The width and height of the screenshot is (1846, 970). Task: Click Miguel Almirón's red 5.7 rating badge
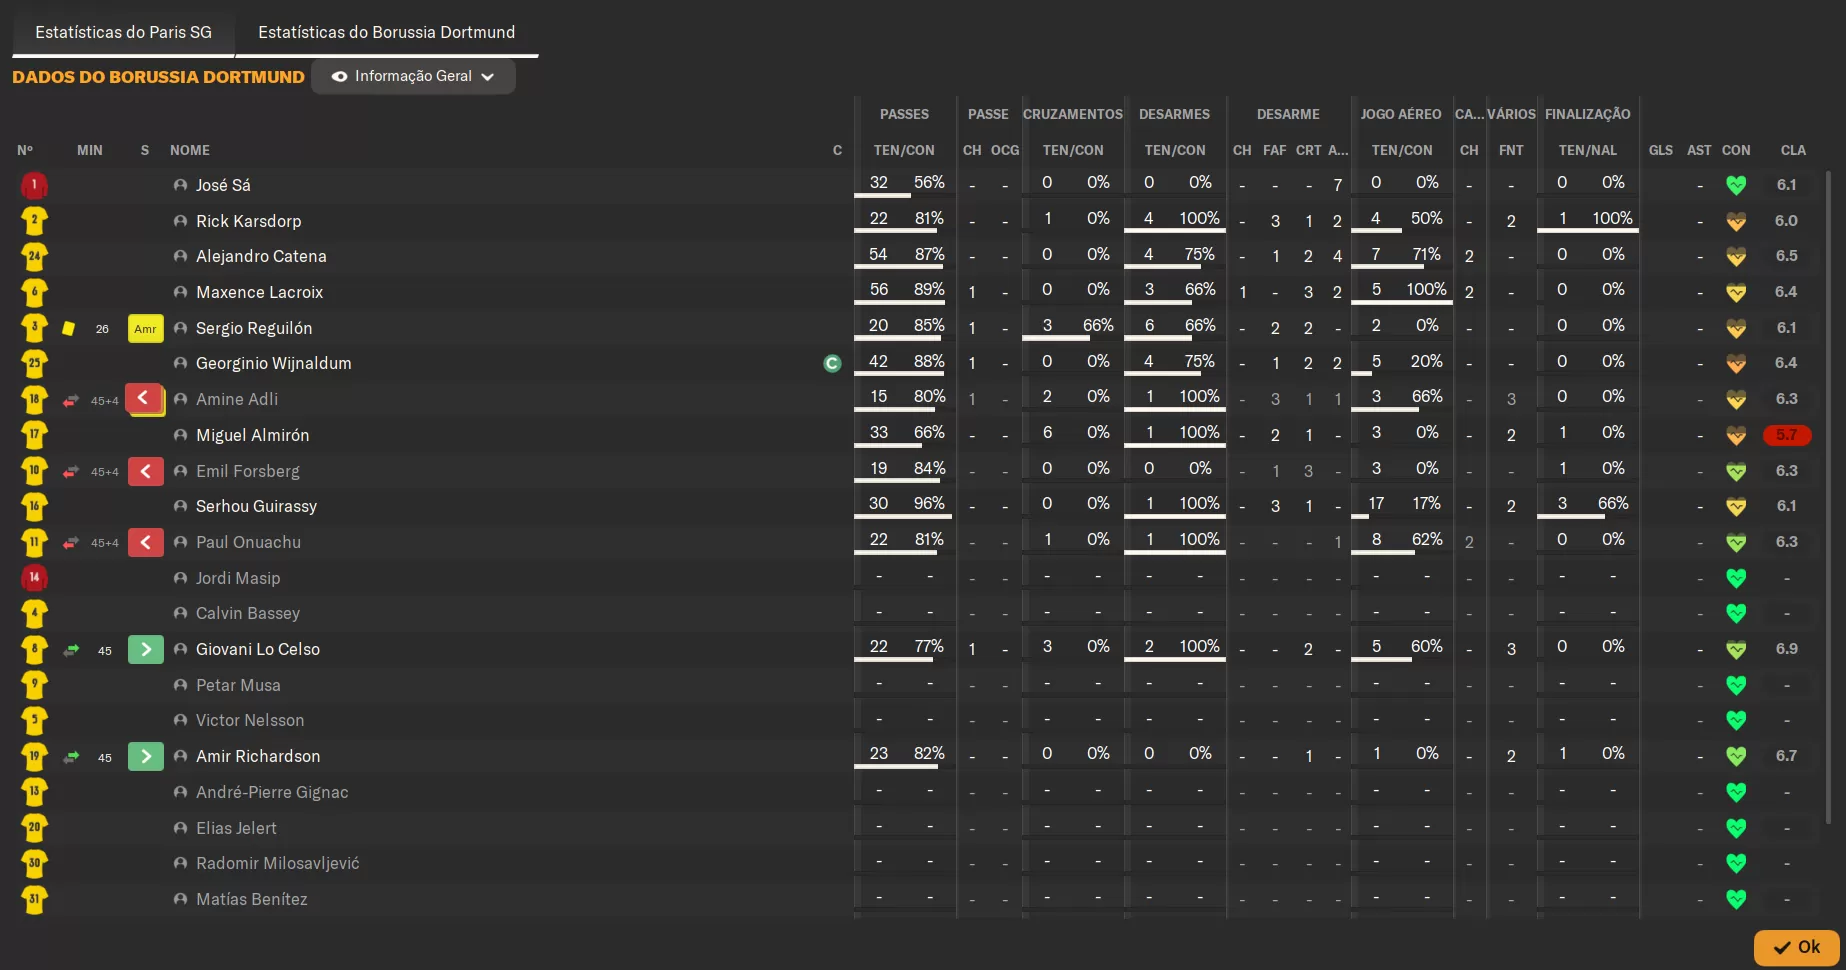click(x=1786, y=435)
